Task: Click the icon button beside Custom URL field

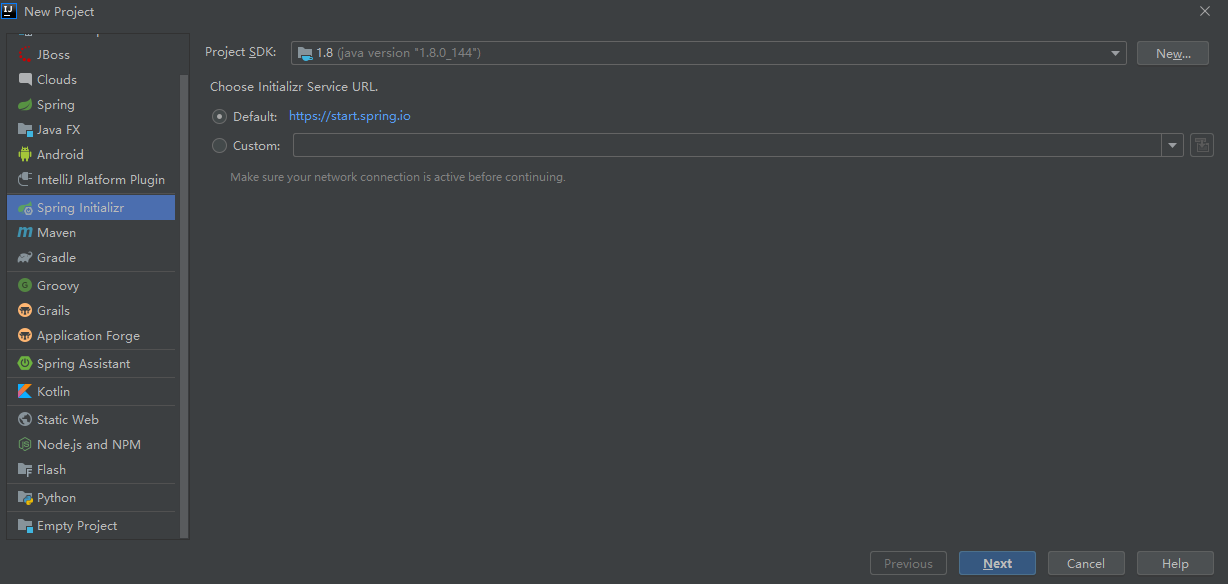Action: [x=1202, y=145]
